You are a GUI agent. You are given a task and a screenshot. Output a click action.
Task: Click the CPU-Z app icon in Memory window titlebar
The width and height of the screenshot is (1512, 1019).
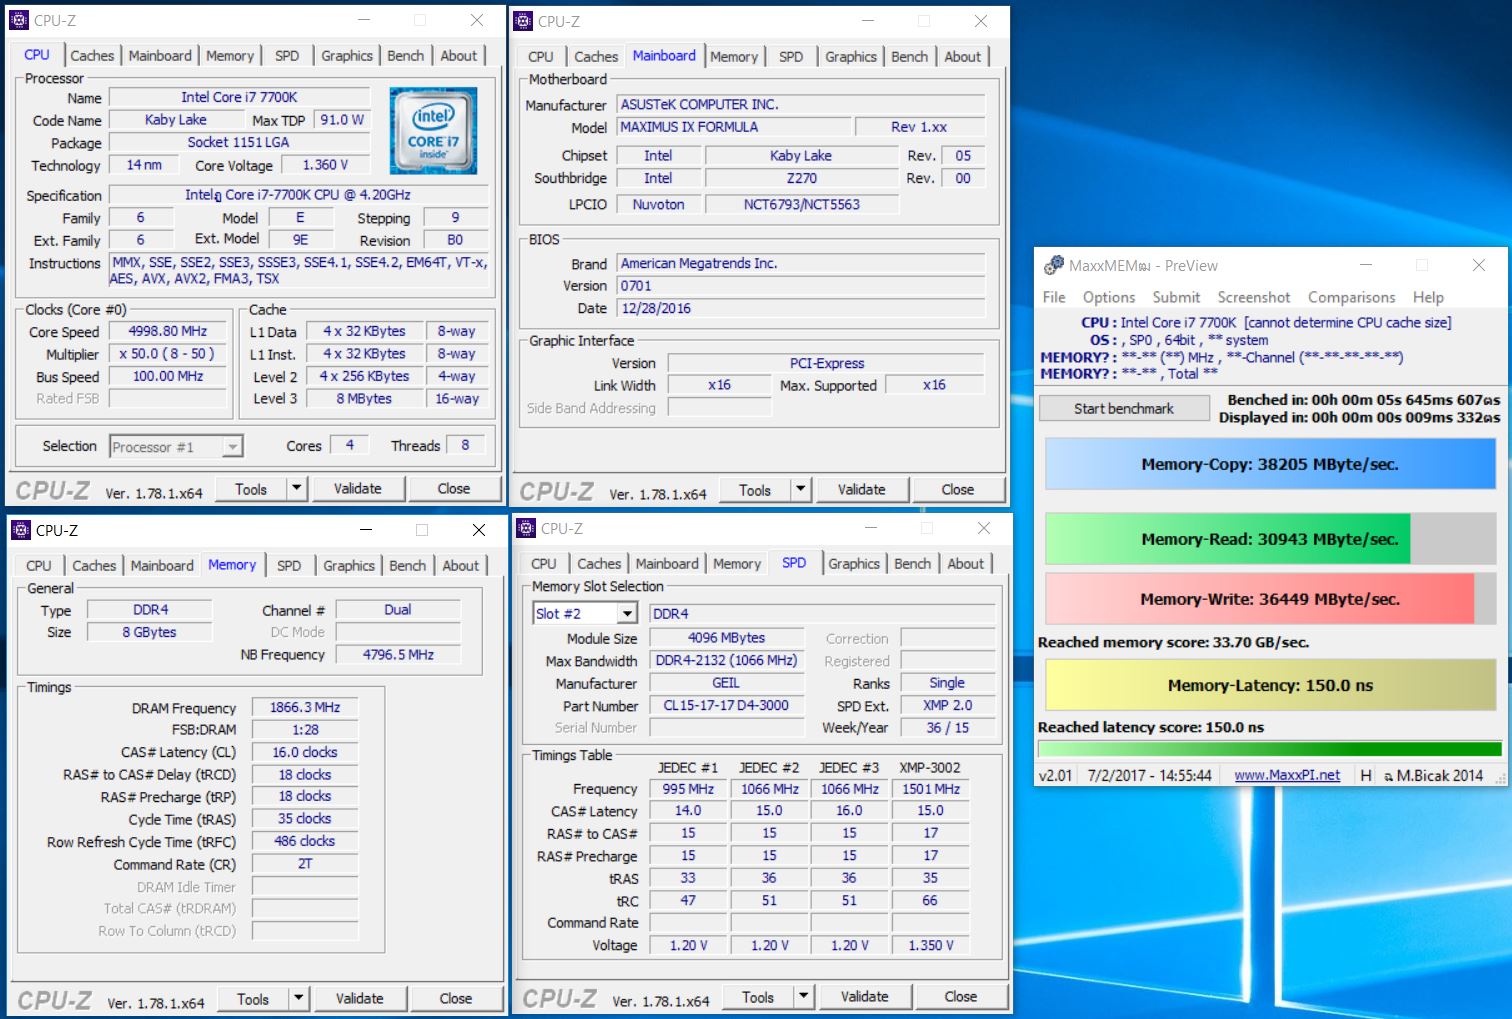(21, 530)
